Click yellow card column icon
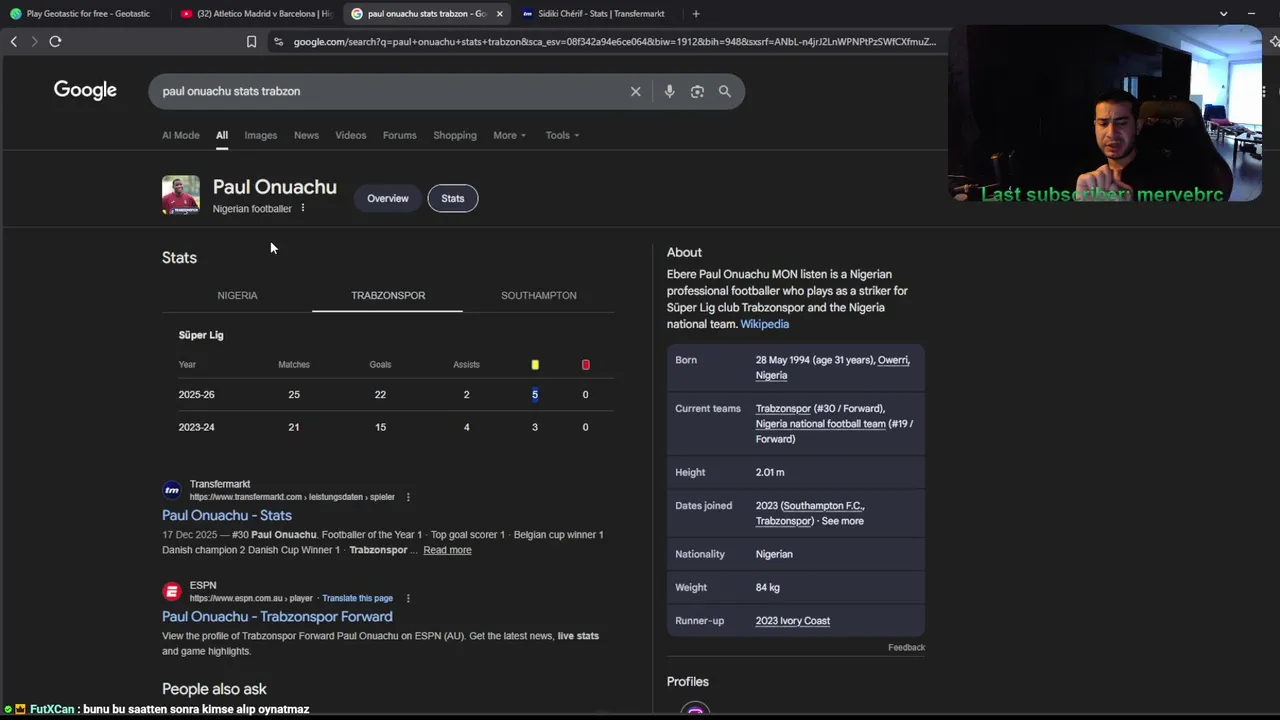This screenshot has height=720, width=1280. pyautogui.click(x=535, y=365)
